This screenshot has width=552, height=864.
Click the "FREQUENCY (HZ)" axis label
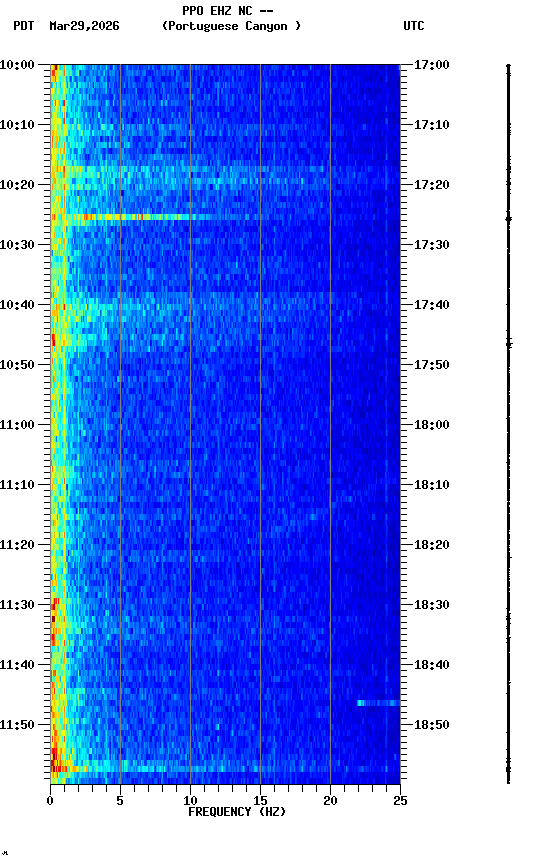point(237,812)
